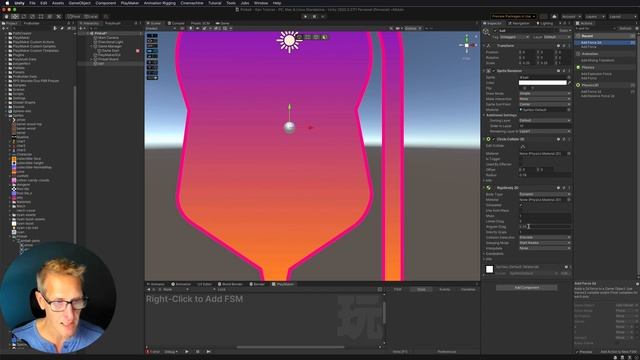The width and height of the screenshot is (640, 360).
Task: Select the Move tool in the toolbar
Action: pyautogui.click(x=15, y=17)
